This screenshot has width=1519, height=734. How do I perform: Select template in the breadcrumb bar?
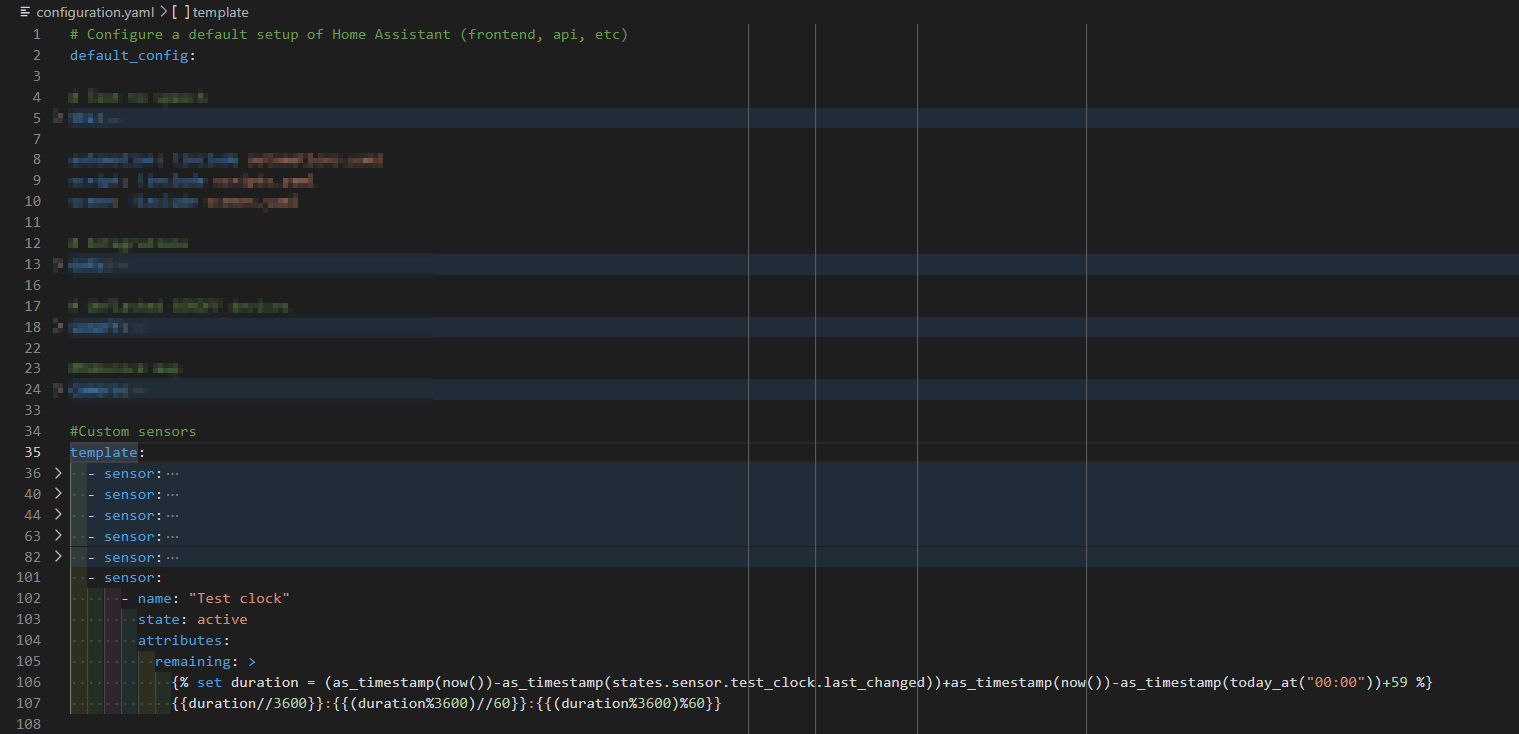pyautogui.click(x=220, y=13)
